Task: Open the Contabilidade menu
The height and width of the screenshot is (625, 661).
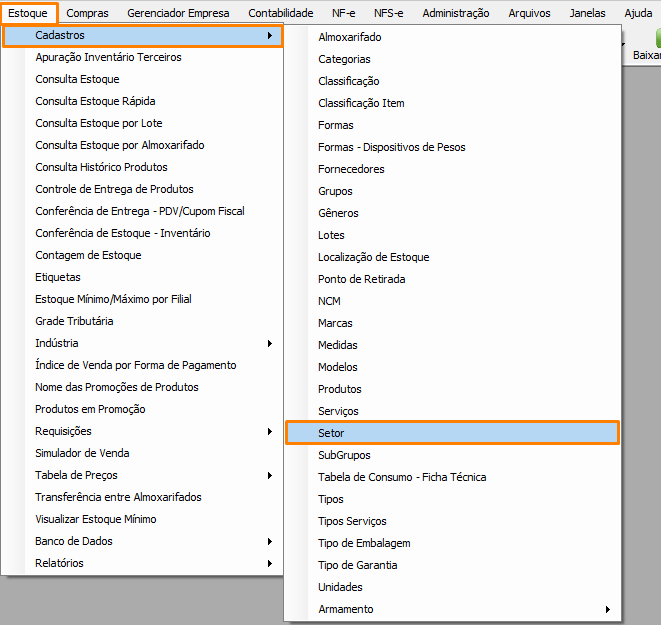Action: 280,13
